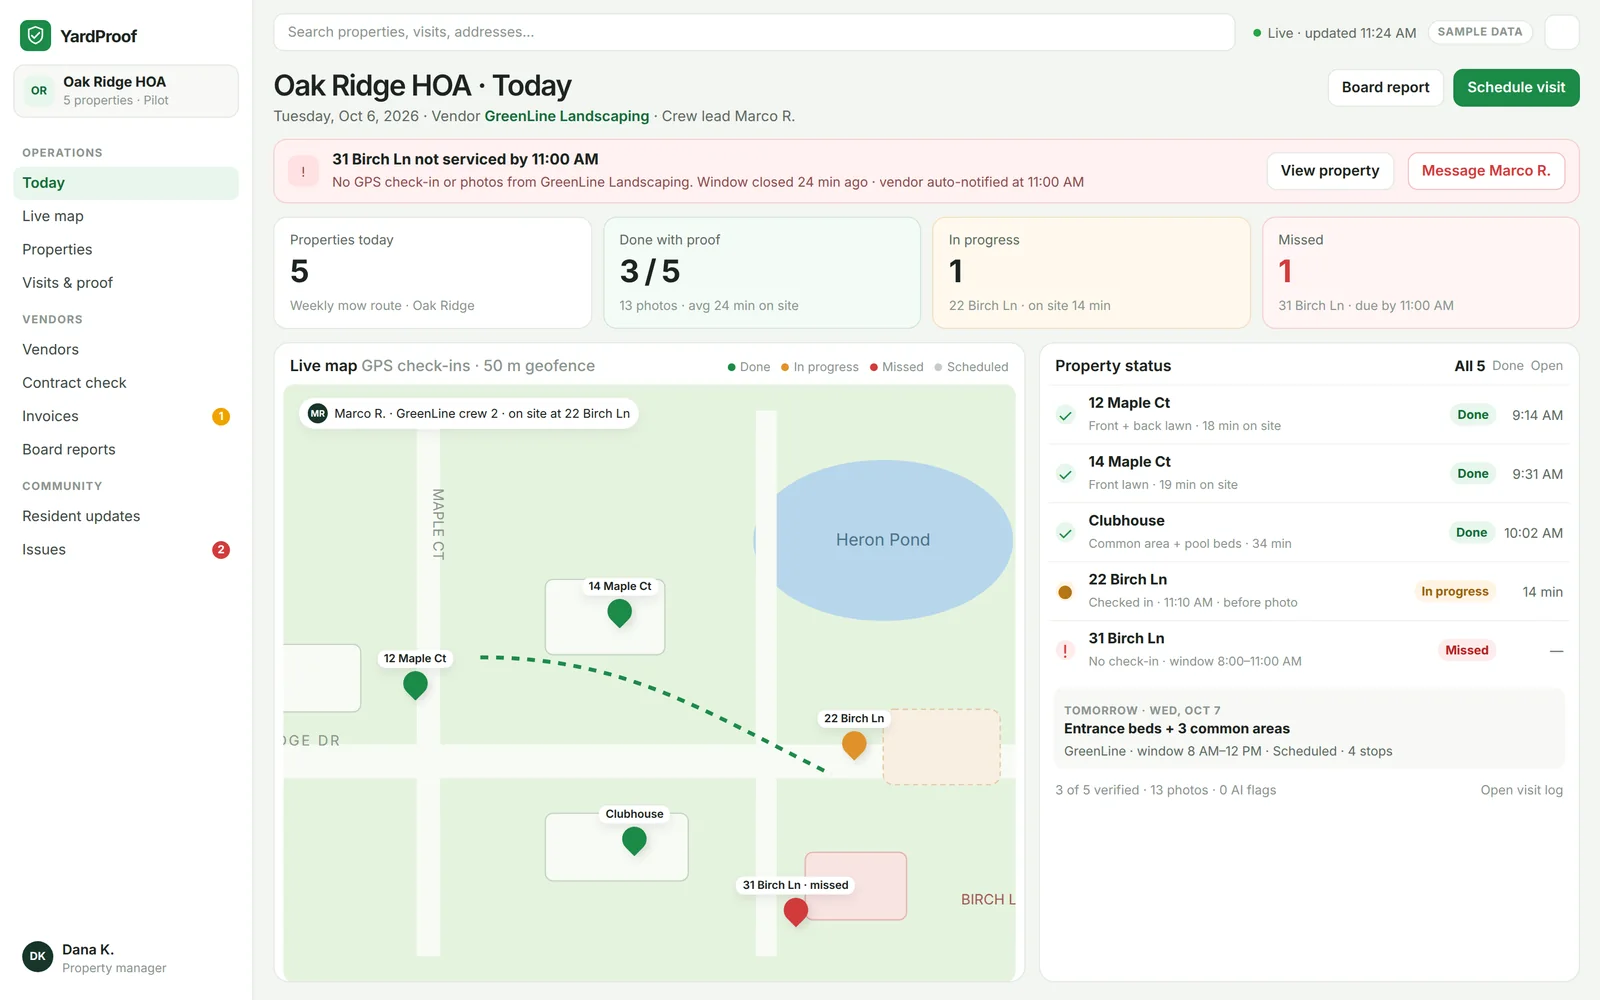Open Resident updates page
Screen dimensions: 1600x1000
(x=126, y=516)
